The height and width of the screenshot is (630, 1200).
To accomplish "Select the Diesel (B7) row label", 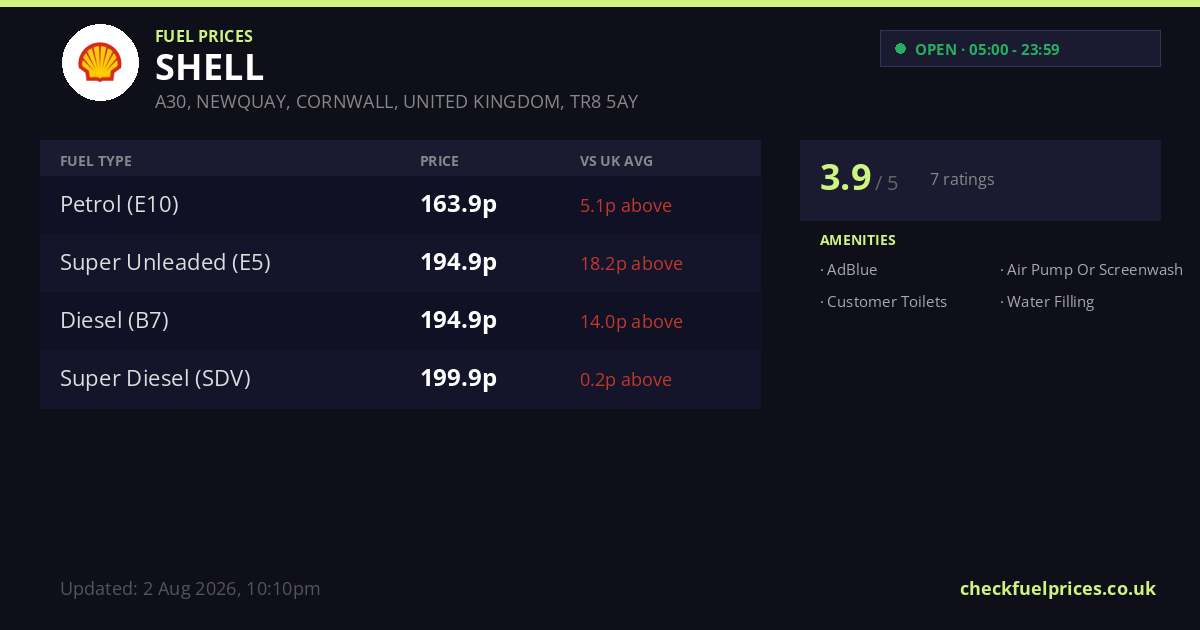I will (x=114, y=321).
